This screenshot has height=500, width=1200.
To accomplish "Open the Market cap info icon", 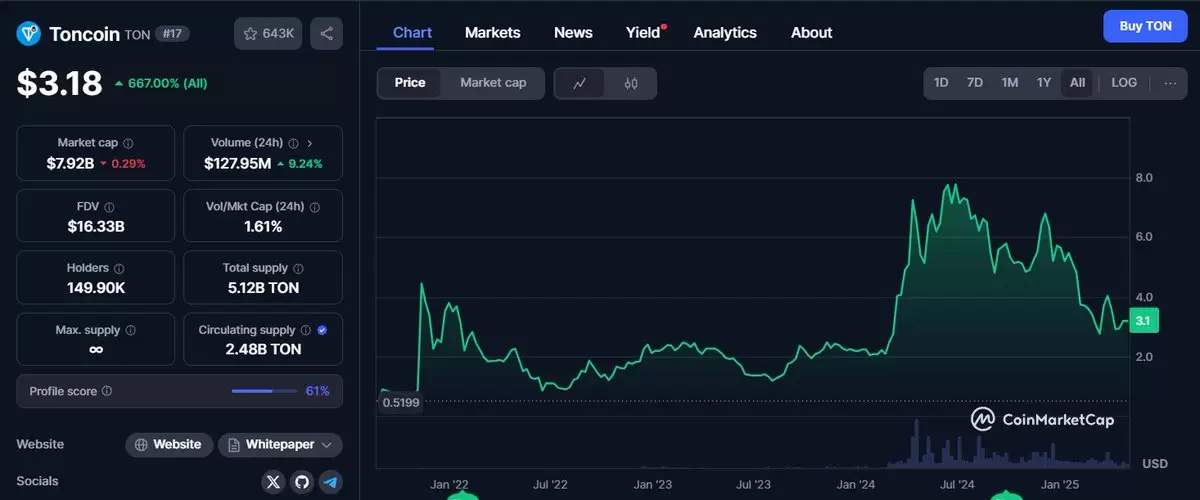I will 128,143.
